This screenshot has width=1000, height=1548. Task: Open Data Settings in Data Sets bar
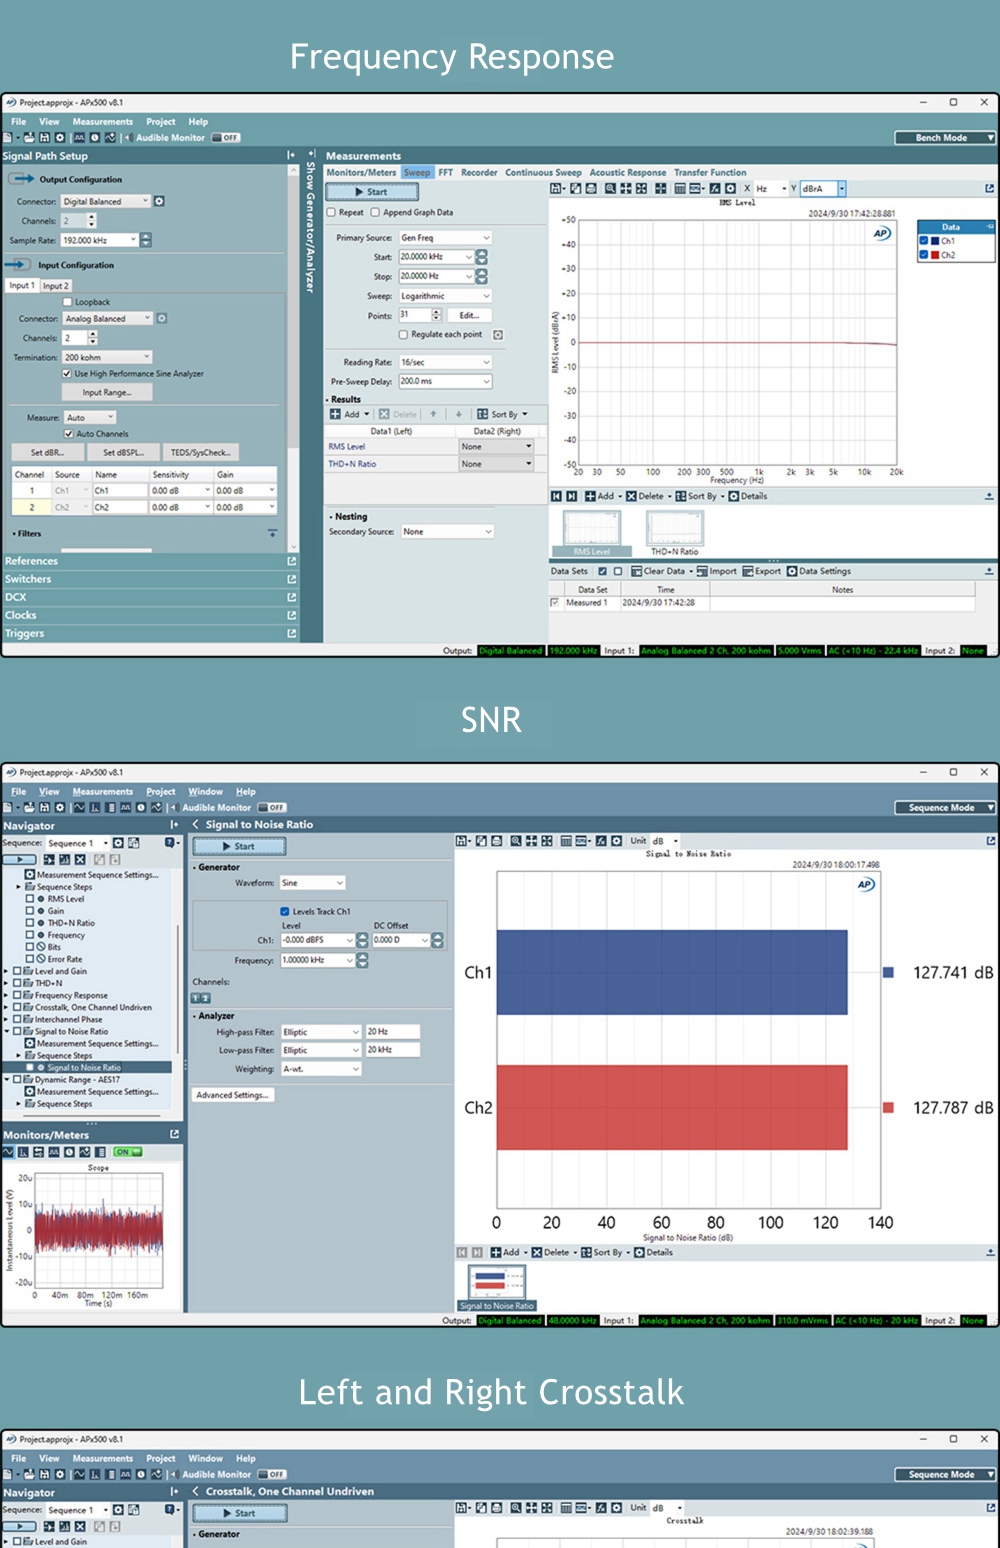pos(792,571)
